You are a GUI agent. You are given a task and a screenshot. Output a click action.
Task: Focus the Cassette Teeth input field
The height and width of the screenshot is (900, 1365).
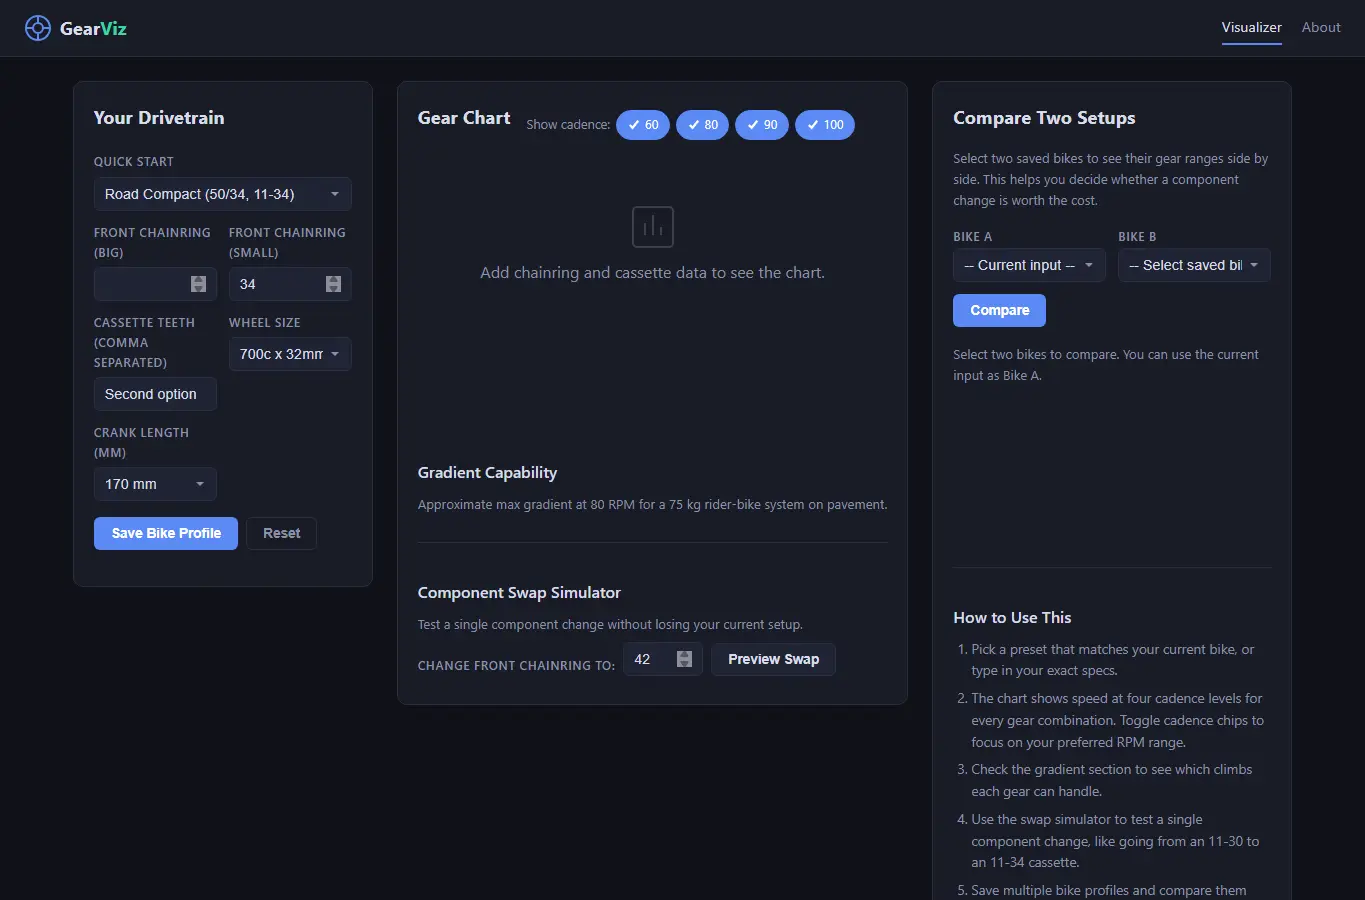tap(155, 394)
